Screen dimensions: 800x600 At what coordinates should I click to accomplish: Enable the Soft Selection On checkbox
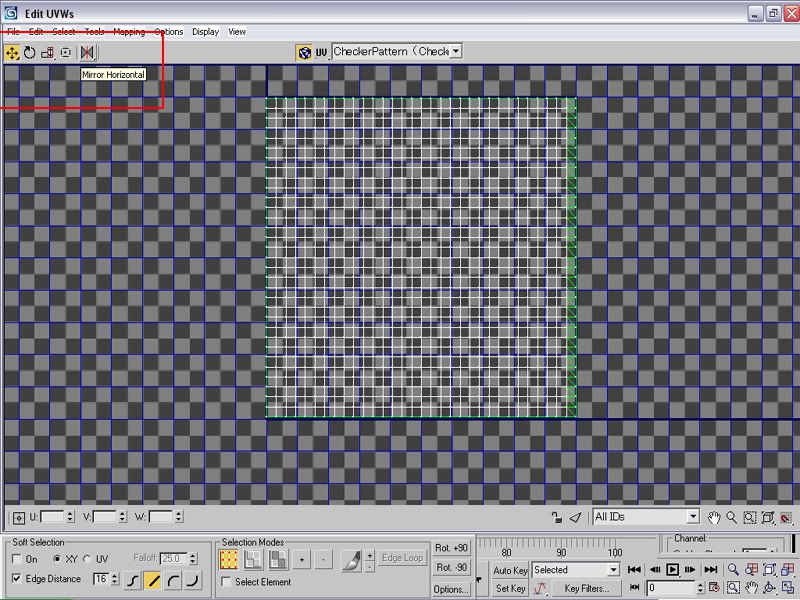[16, 559]
